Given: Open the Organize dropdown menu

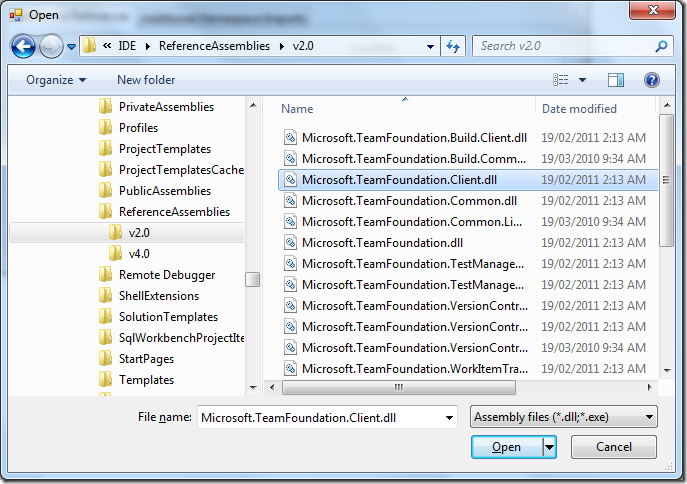Looking at the screenshot, I should [x=56, y=80].
